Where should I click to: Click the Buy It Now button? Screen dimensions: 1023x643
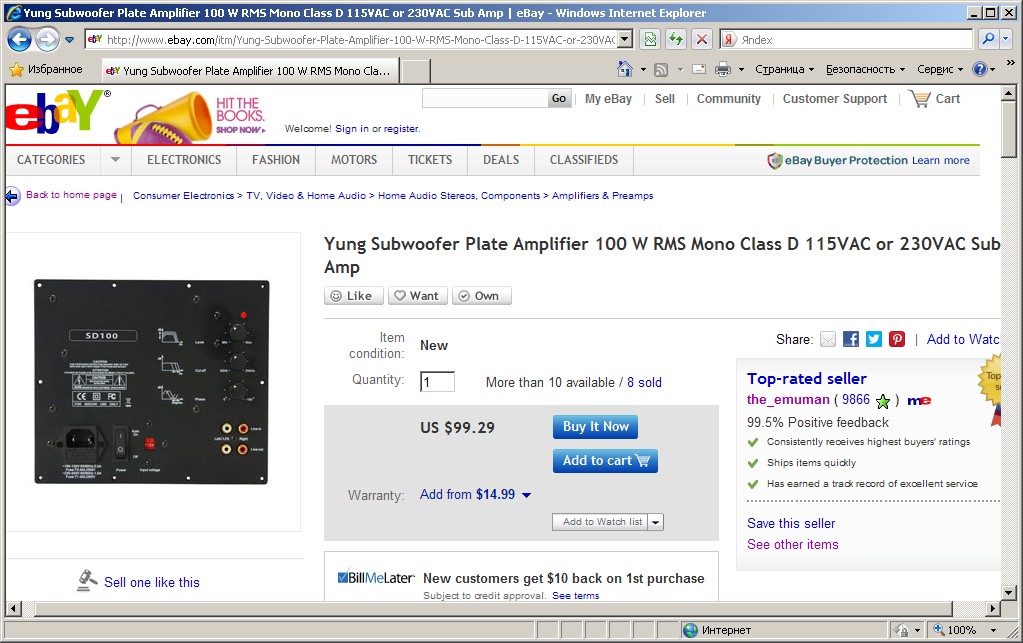click(596, 426)
